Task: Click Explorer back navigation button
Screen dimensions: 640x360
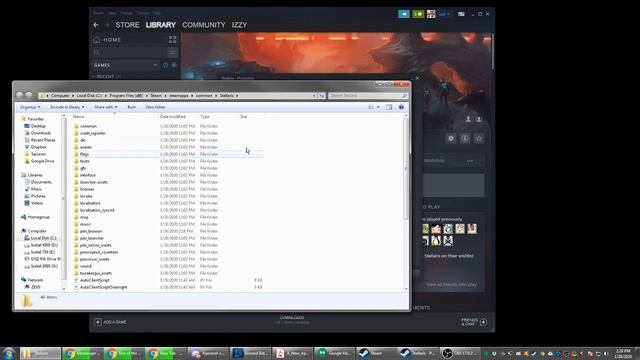Action: (x=20, y=95)
